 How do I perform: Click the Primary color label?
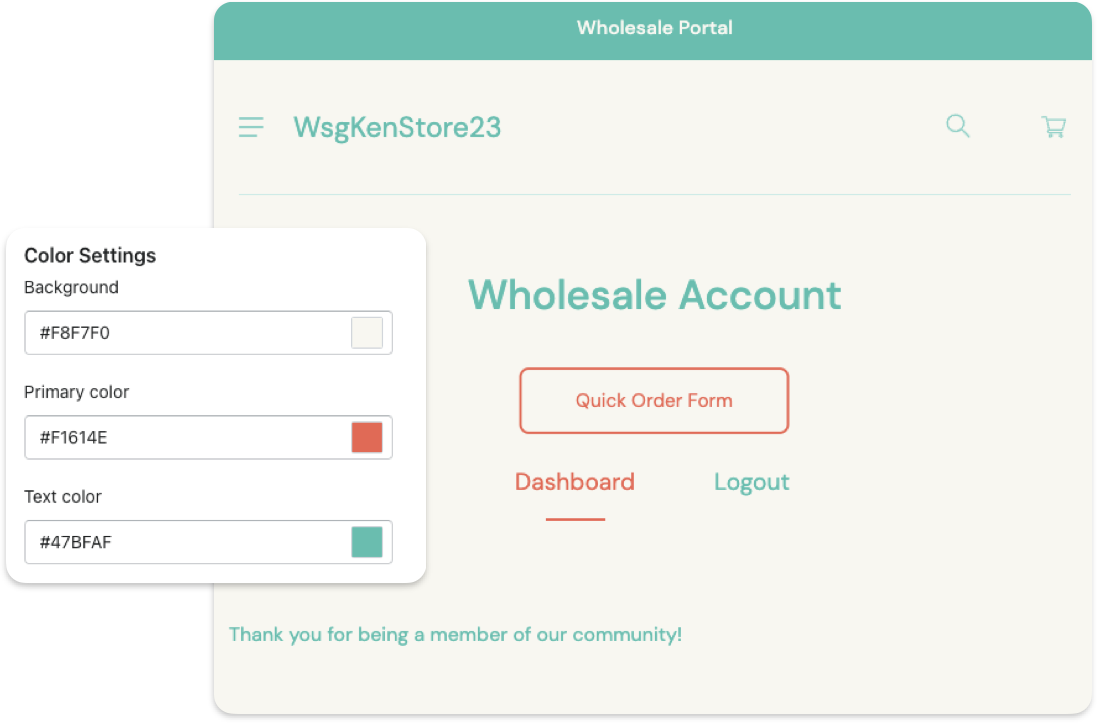click(76, 392)
